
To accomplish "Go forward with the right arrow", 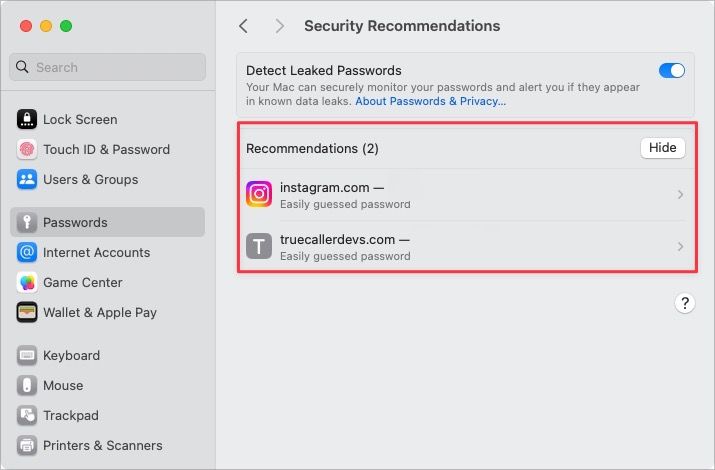I will [x=279, y=26].
